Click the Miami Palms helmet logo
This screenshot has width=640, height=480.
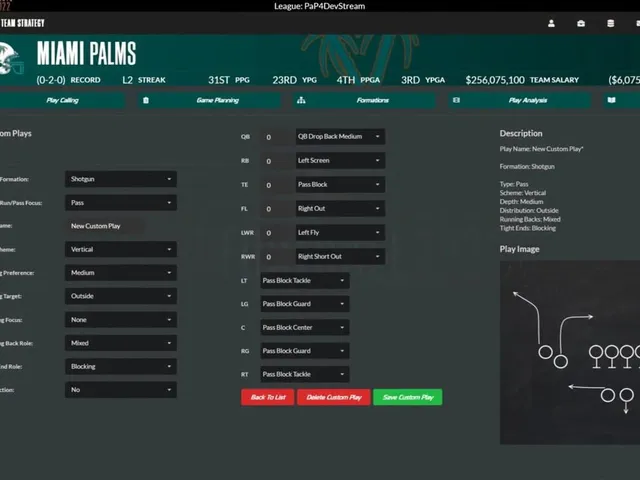pyautogui.click(x=11, y=59)
